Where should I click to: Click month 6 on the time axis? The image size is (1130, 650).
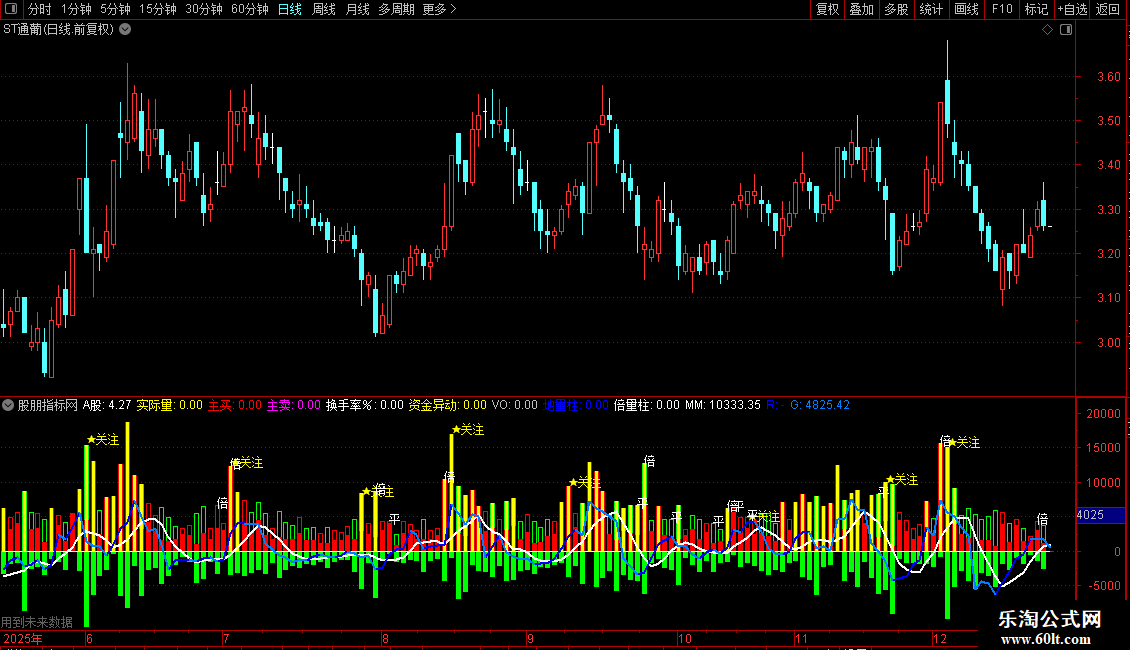point(89,638)
